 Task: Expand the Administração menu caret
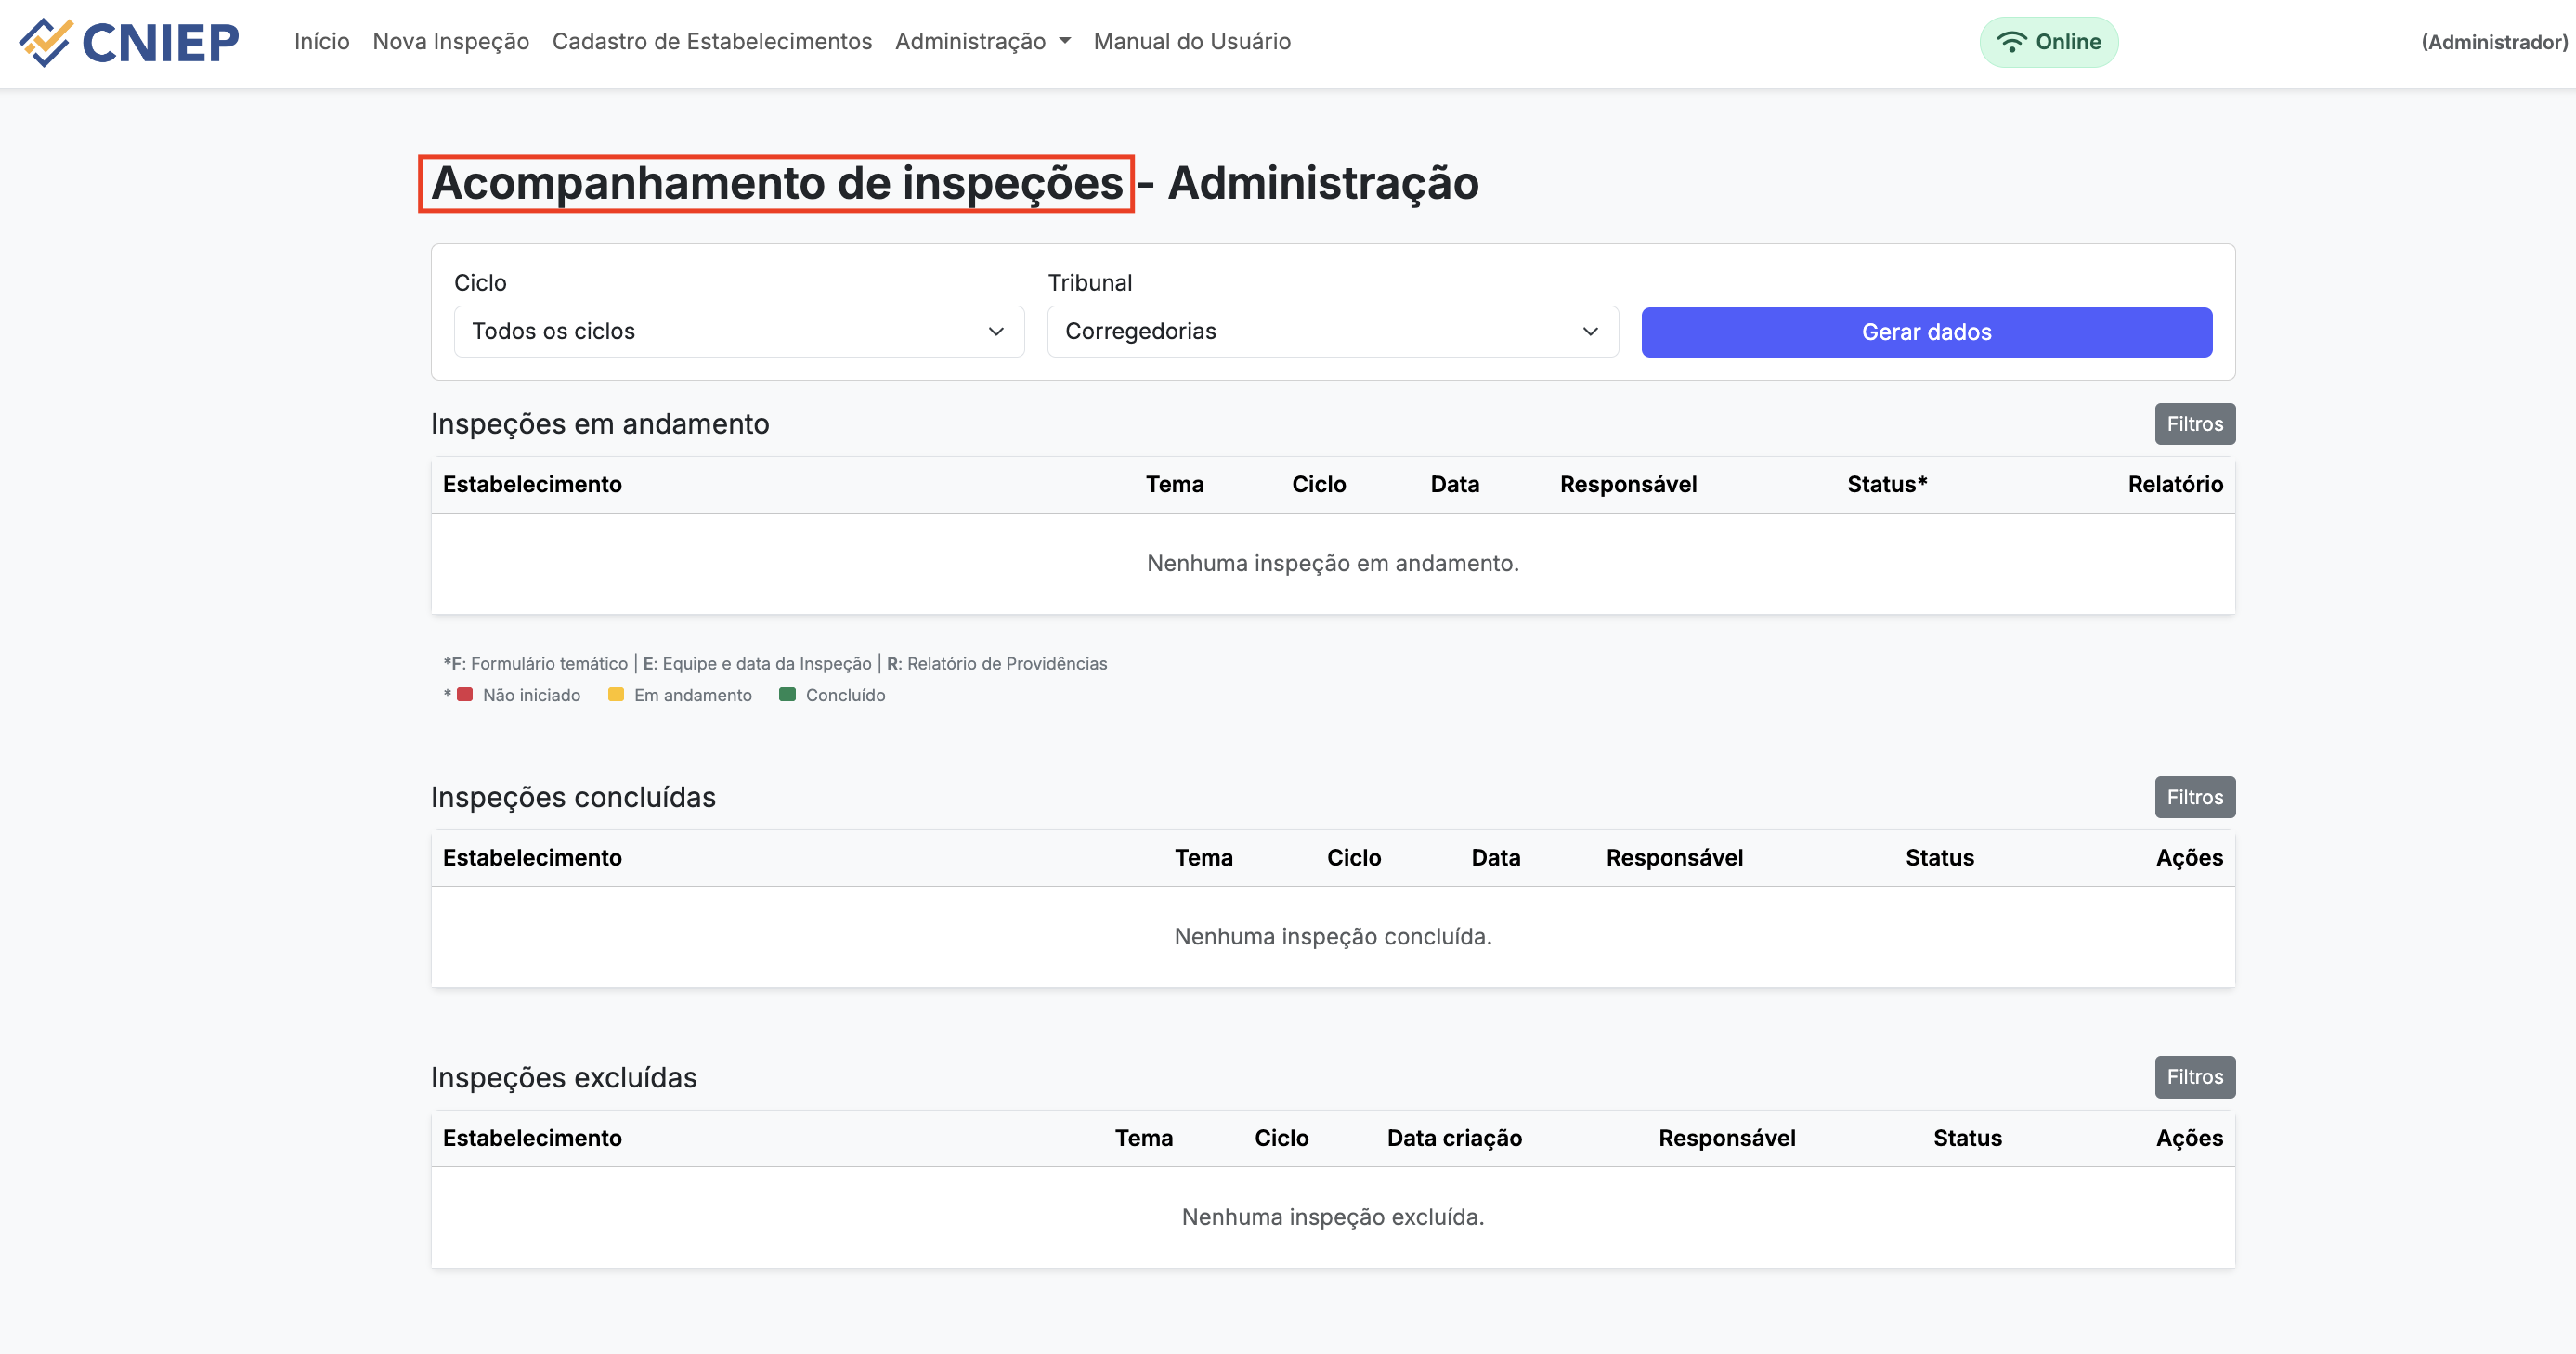[x=1065, y=42]
